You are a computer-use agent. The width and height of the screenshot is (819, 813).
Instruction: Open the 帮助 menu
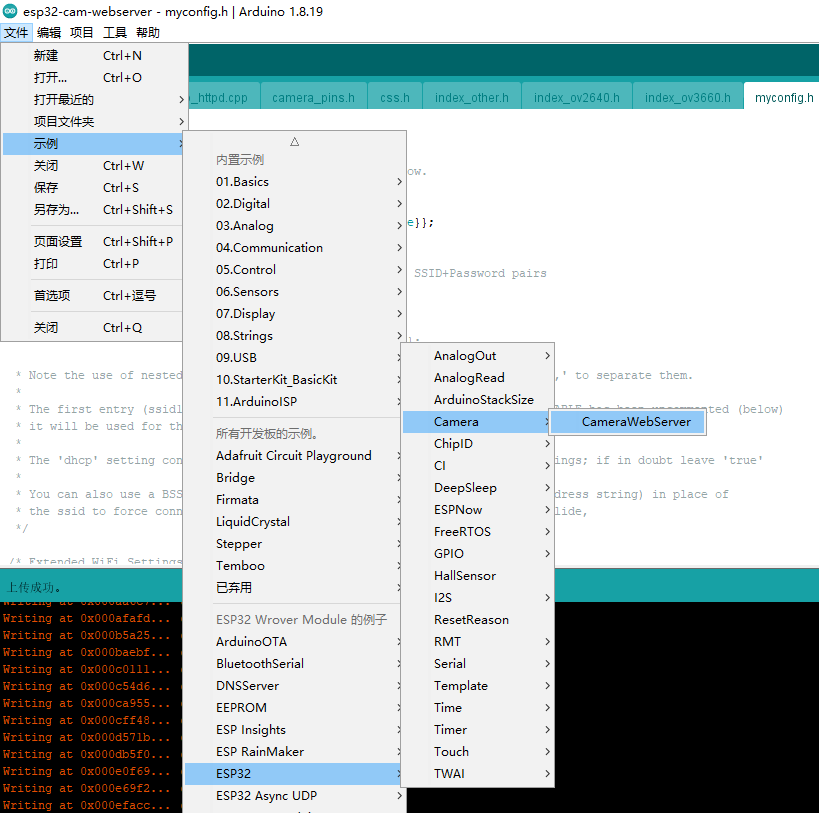coord(147,33)
